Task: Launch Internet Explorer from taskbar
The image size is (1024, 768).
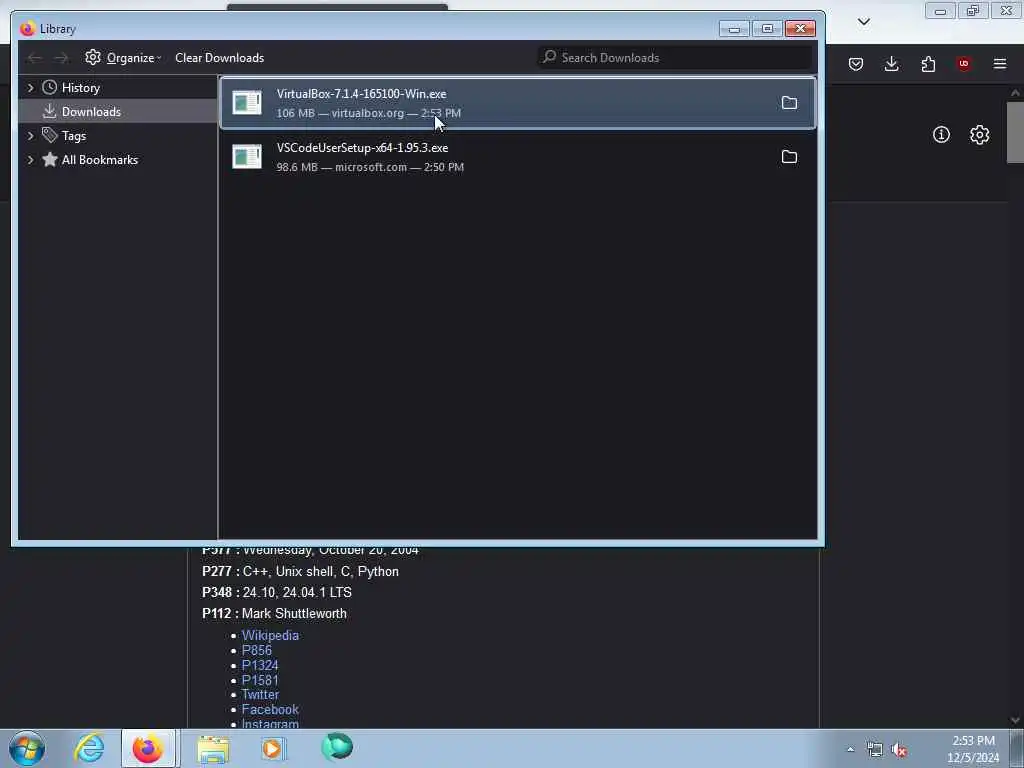Action: click(x=89, y=748)
